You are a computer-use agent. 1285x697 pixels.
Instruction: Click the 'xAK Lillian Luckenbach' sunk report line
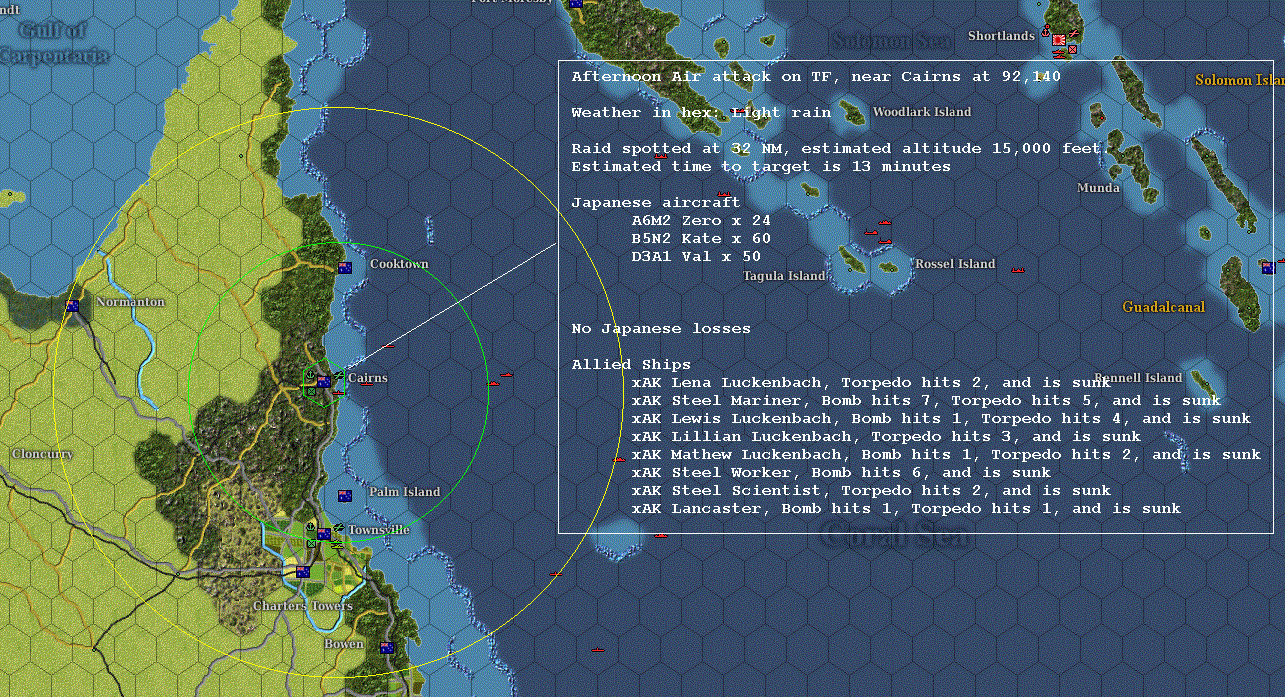point(886,437)
